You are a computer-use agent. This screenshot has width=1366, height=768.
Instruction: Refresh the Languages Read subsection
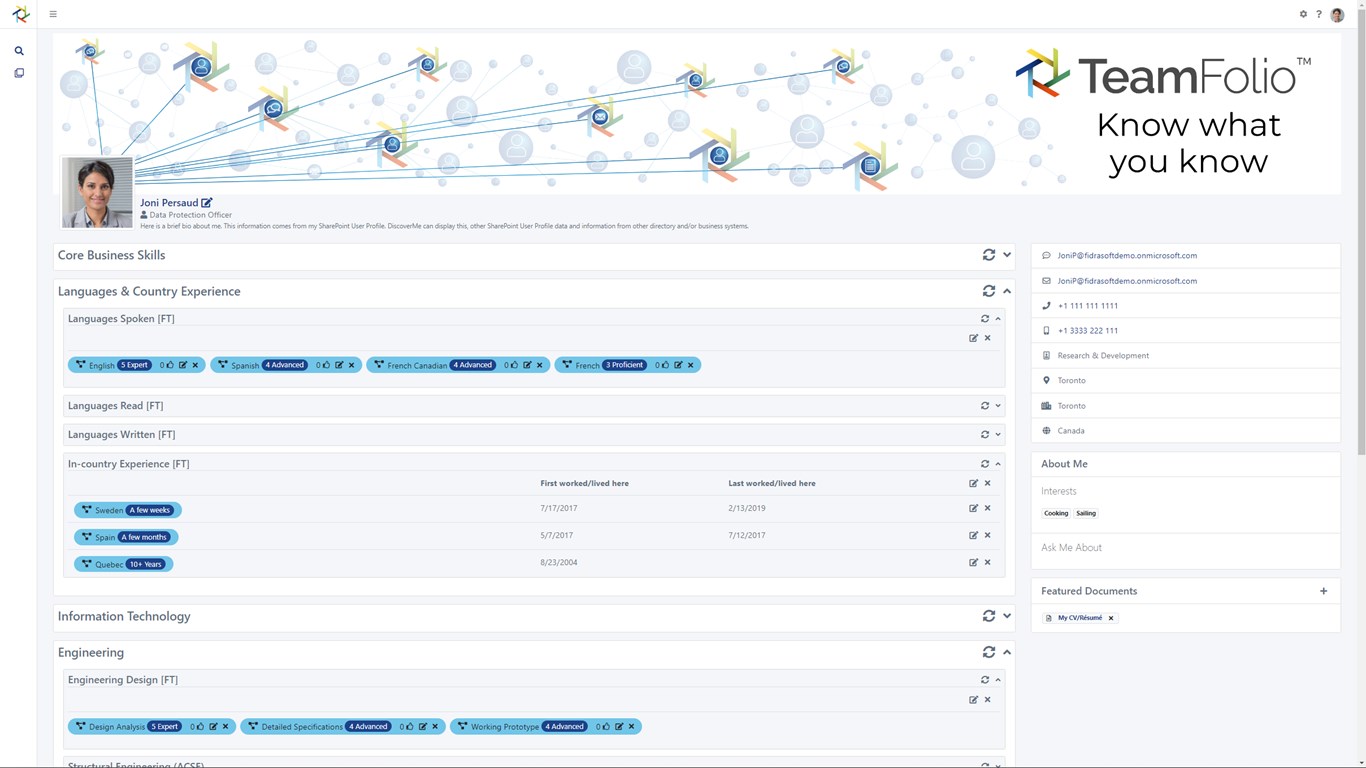[x=985, y=406]
